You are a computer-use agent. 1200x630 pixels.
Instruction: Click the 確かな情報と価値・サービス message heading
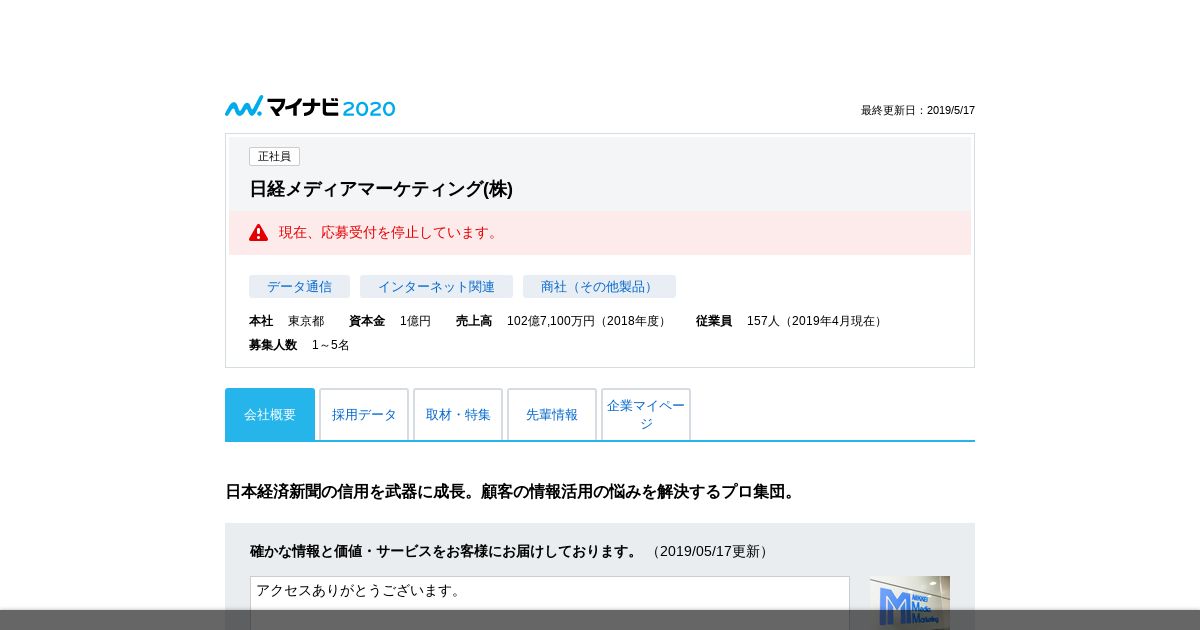[444, 551]
